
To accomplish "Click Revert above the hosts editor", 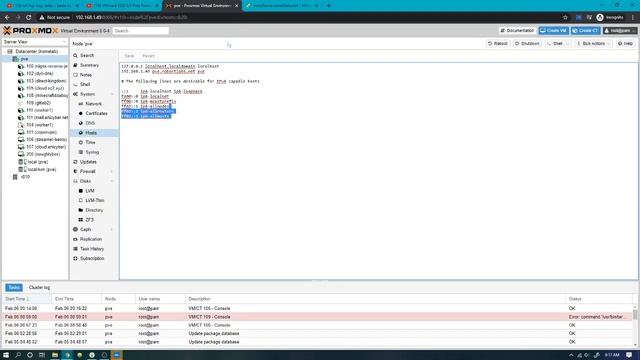I will pyautogui.click(x=148, y=56).
